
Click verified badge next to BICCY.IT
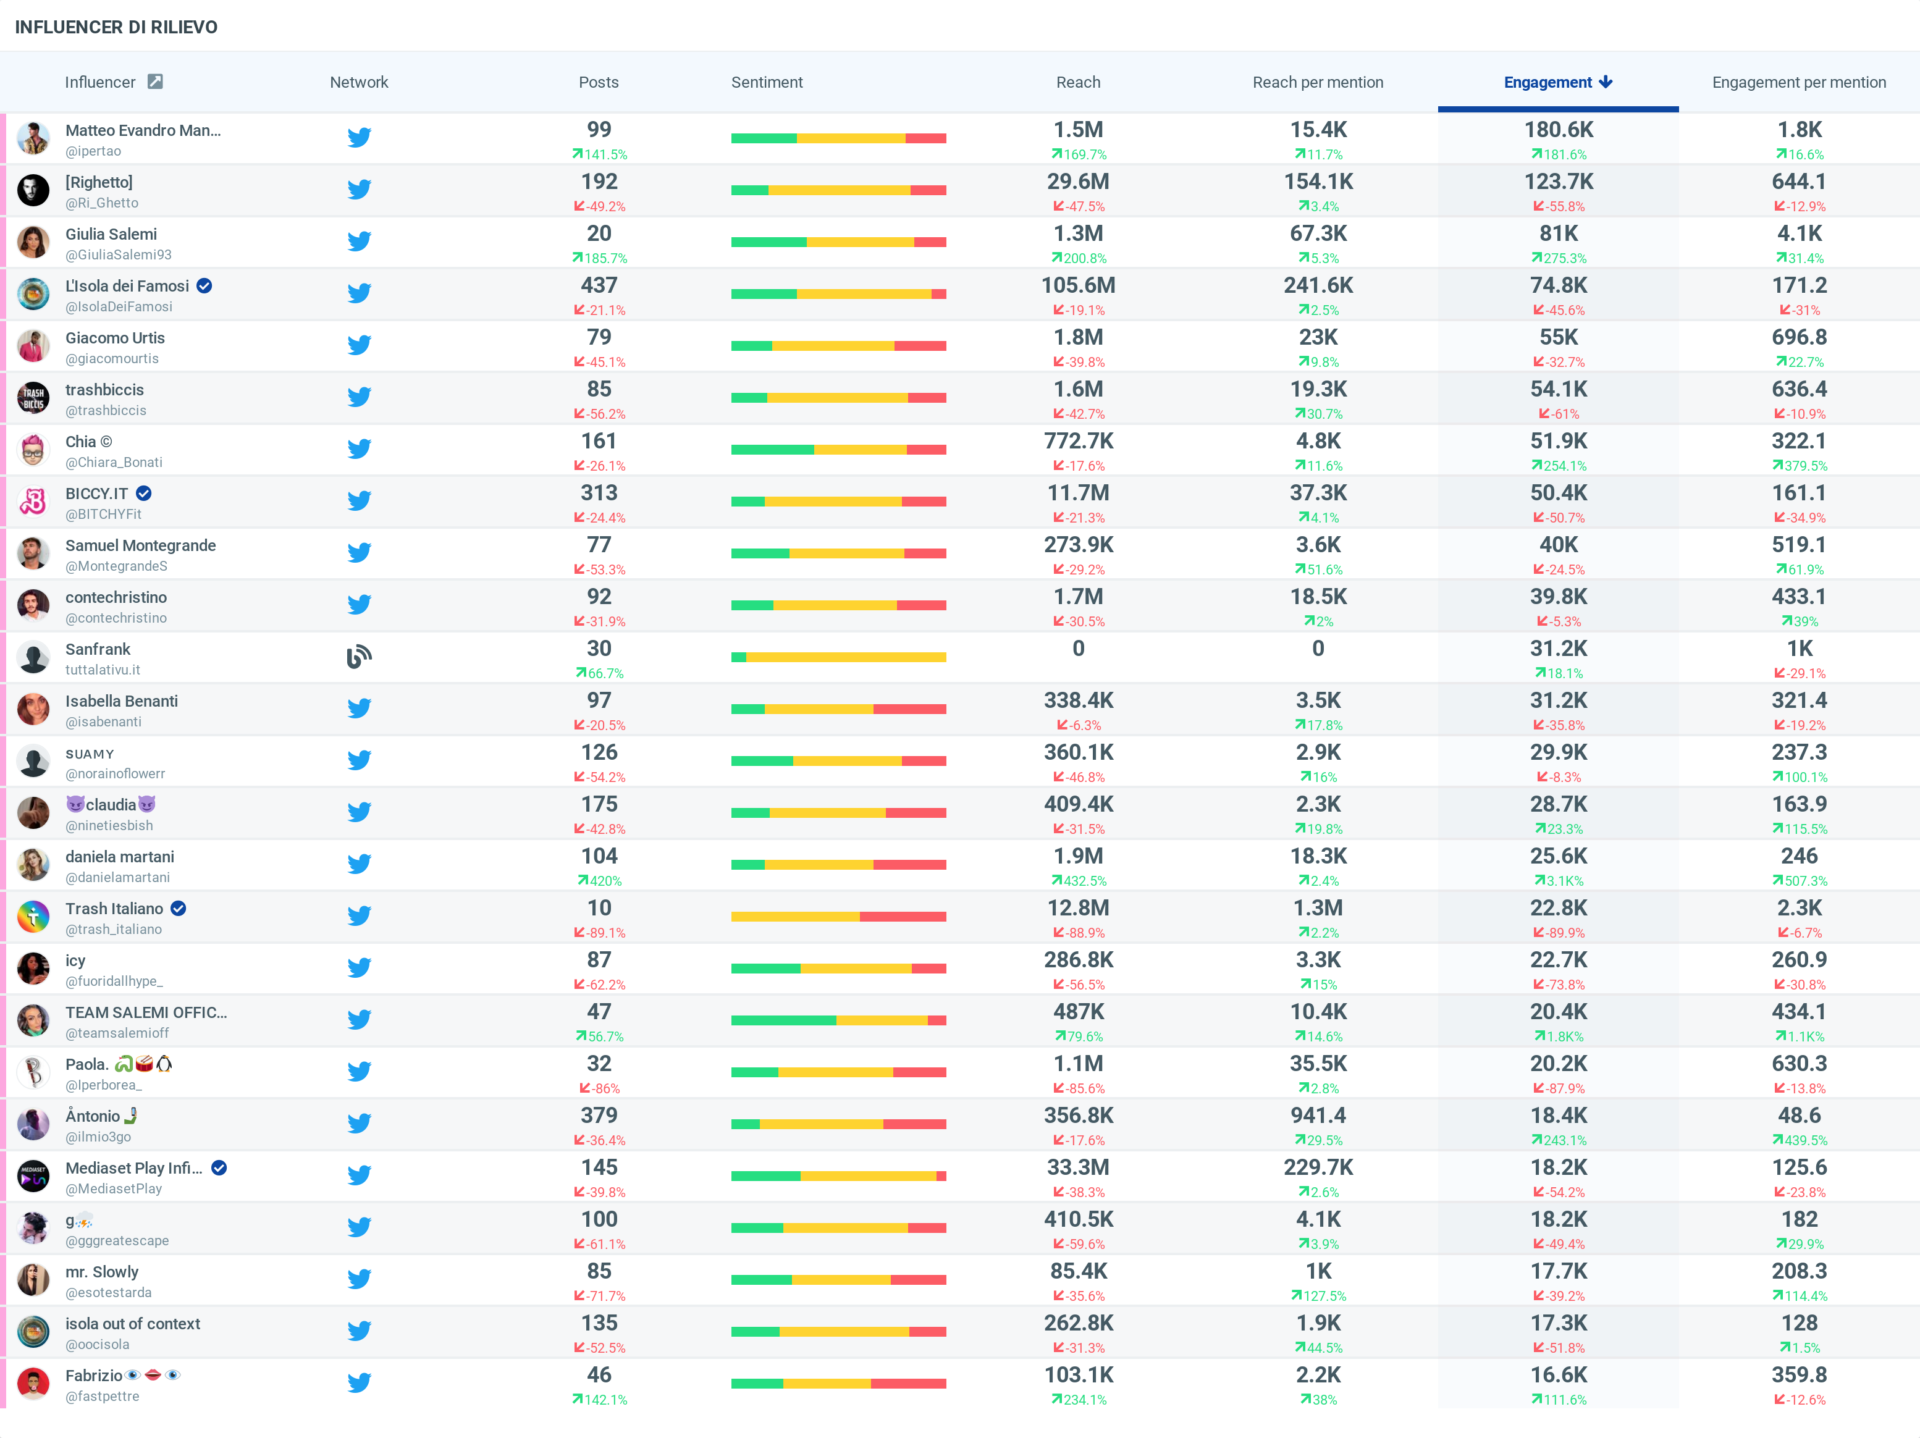tap(144, 493)
